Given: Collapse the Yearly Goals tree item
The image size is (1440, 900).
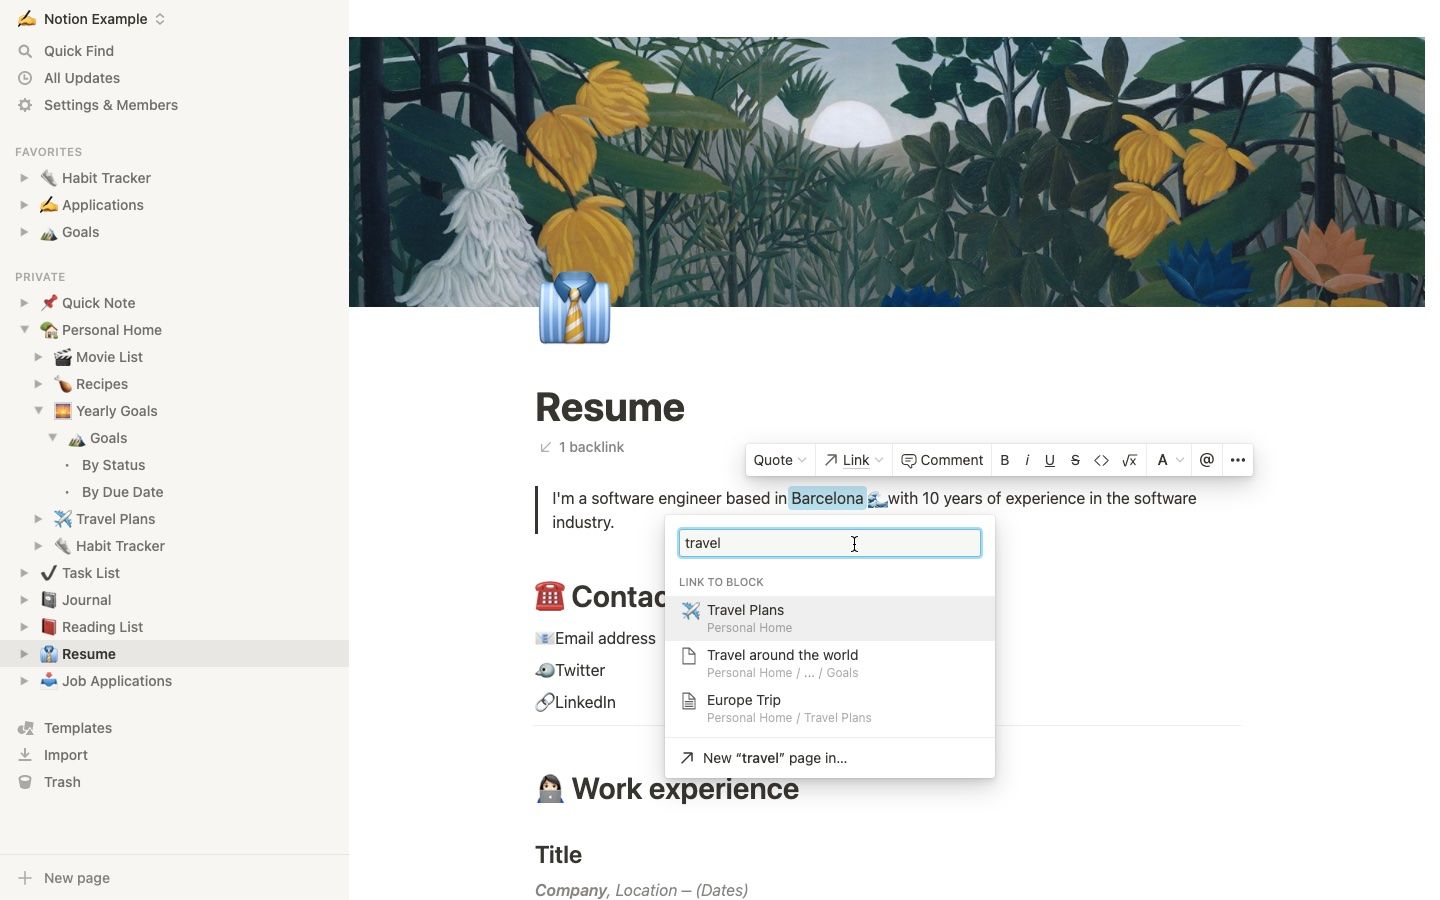Looking at the screenshot, I should click(x=39, y=411).
